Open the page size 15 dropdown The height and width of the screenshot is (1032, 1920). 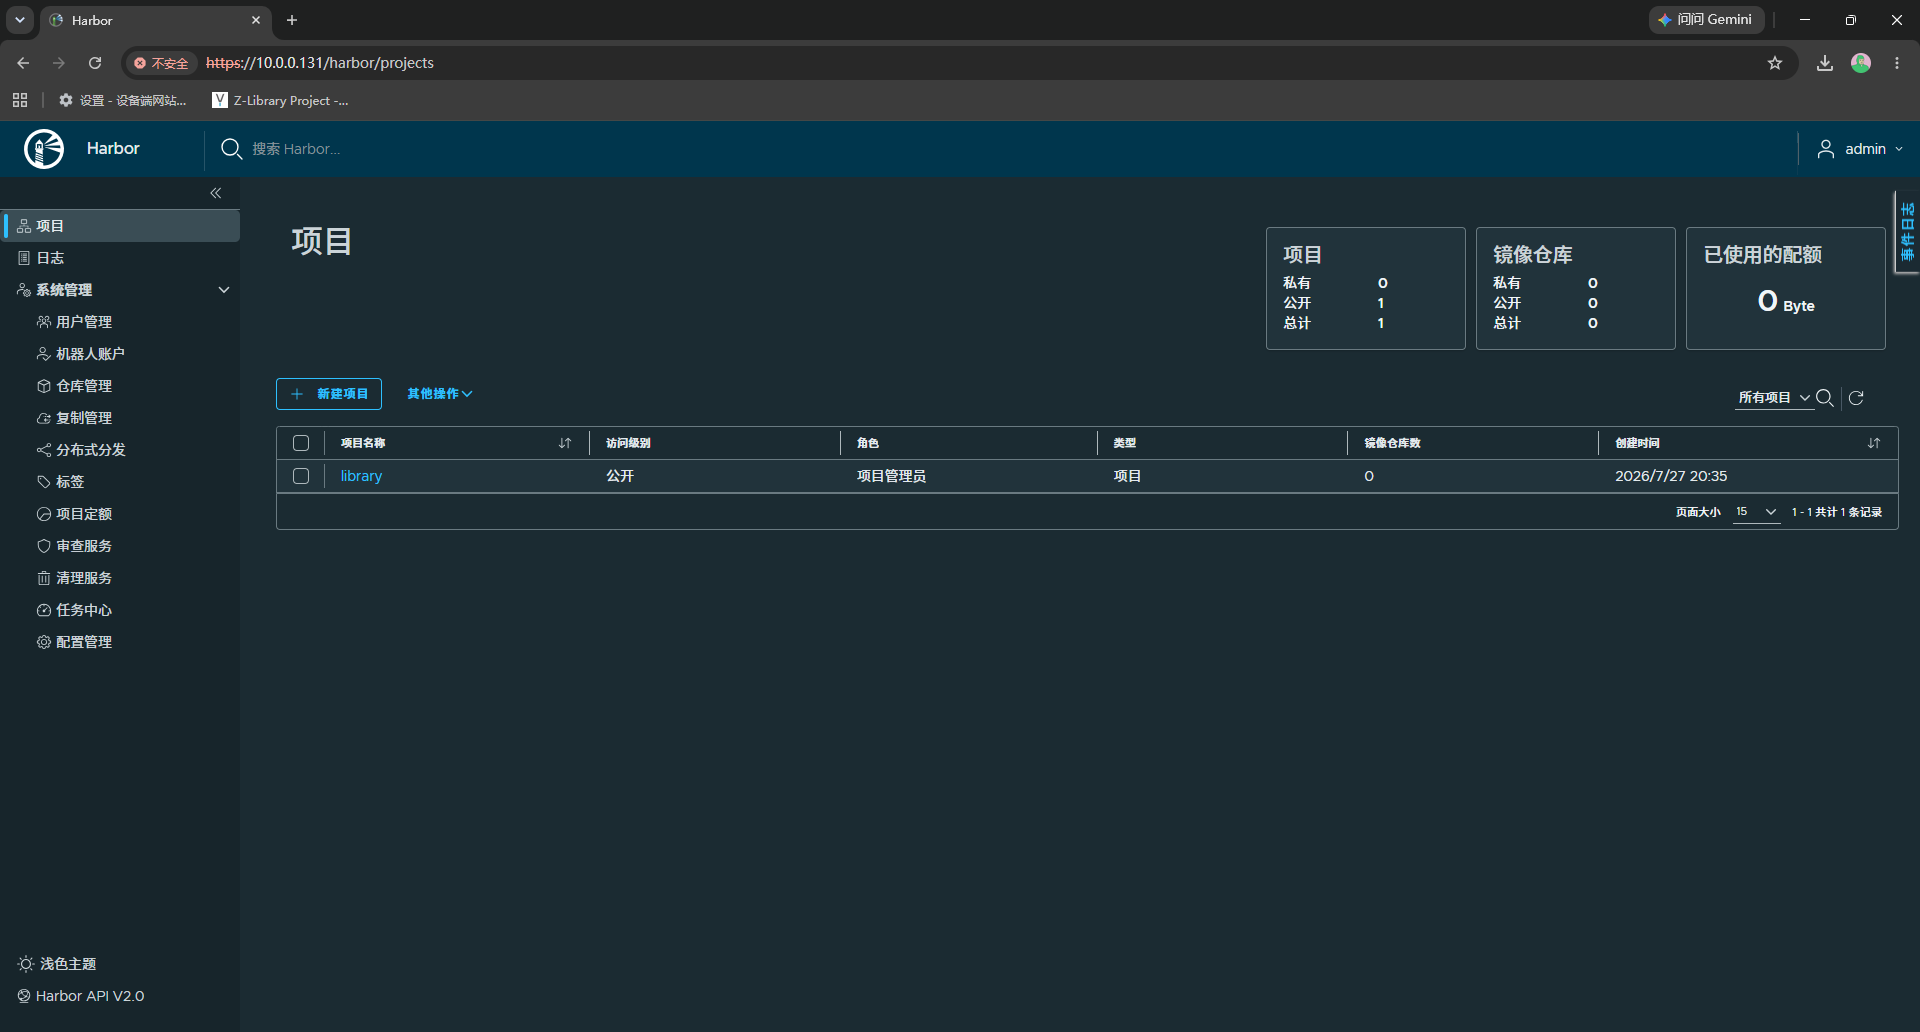1756,512
